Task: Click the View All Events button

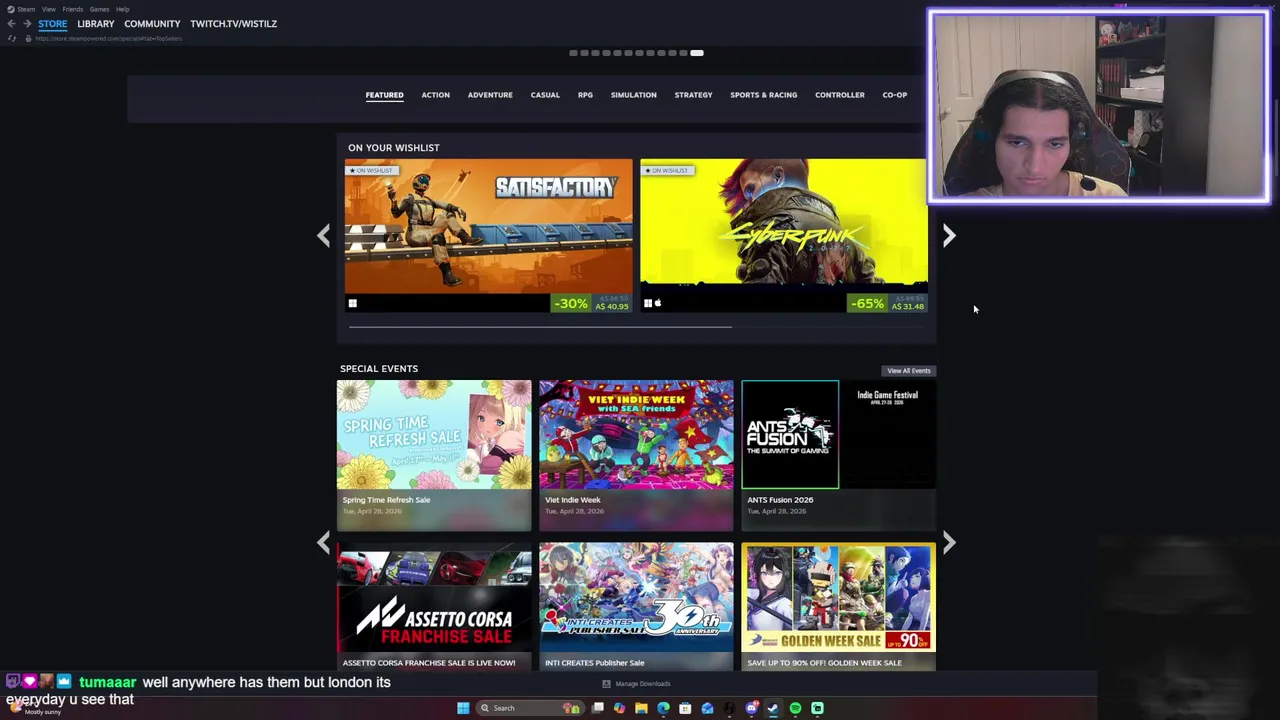Action: [909, 371]
